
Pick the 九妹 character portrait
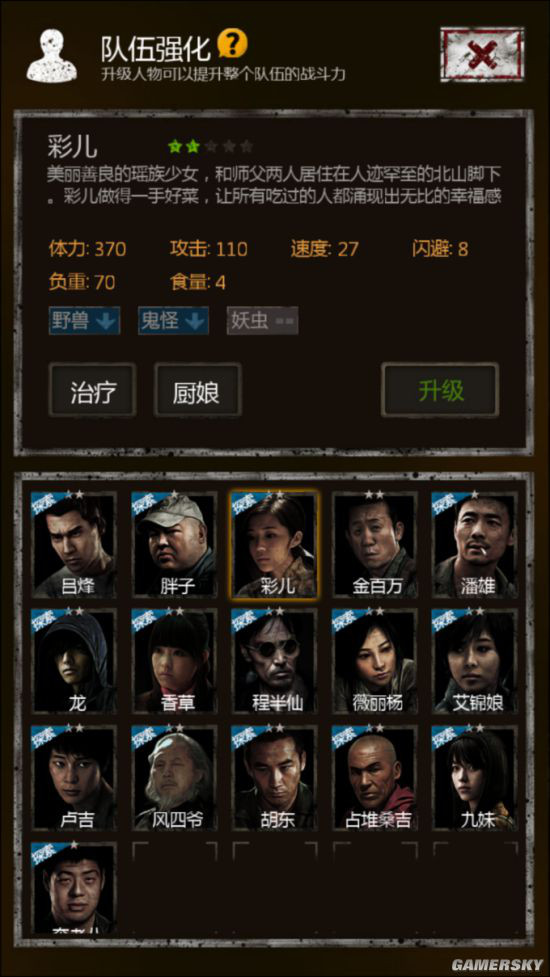click(x=474, y=777)
